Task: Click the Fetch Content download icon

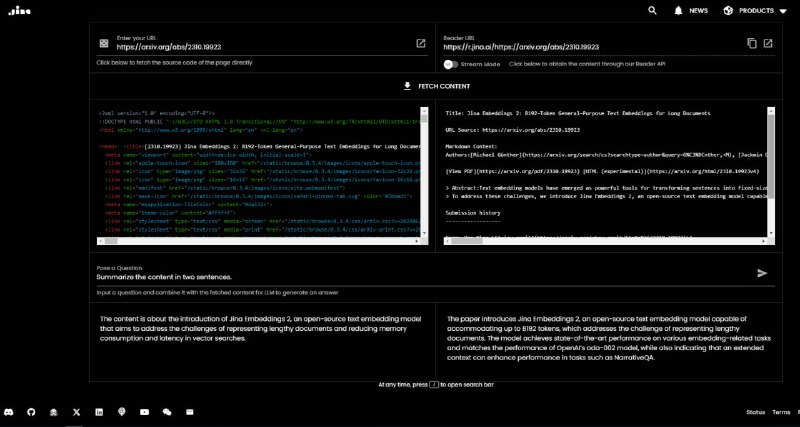Action: [407, 86]
